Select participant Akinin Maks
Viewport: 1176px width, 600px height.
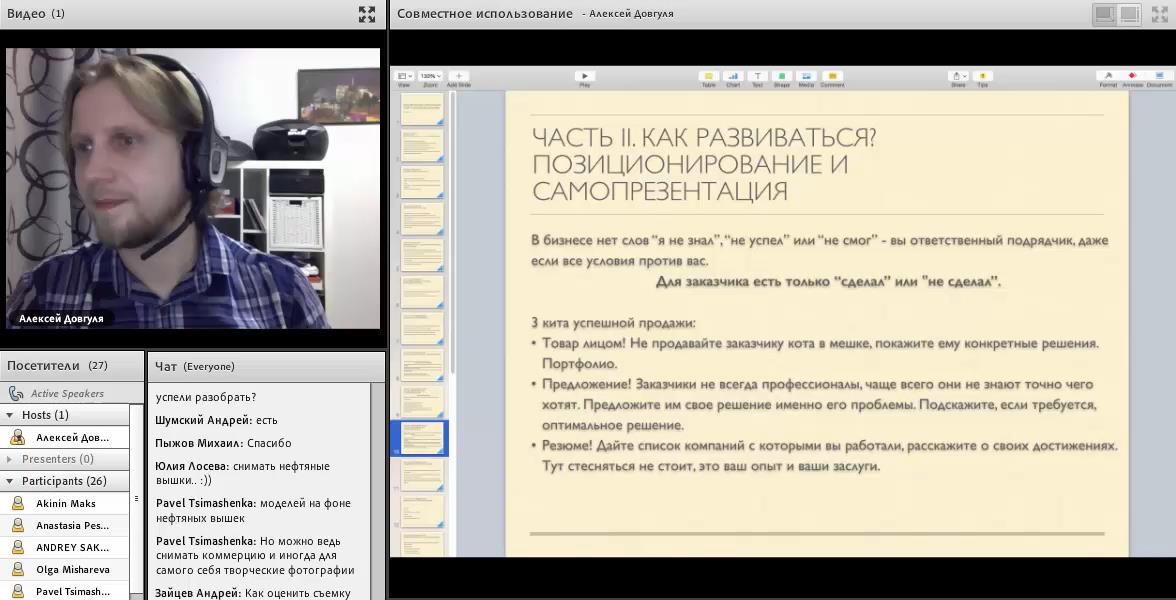[x=64, y=503]
